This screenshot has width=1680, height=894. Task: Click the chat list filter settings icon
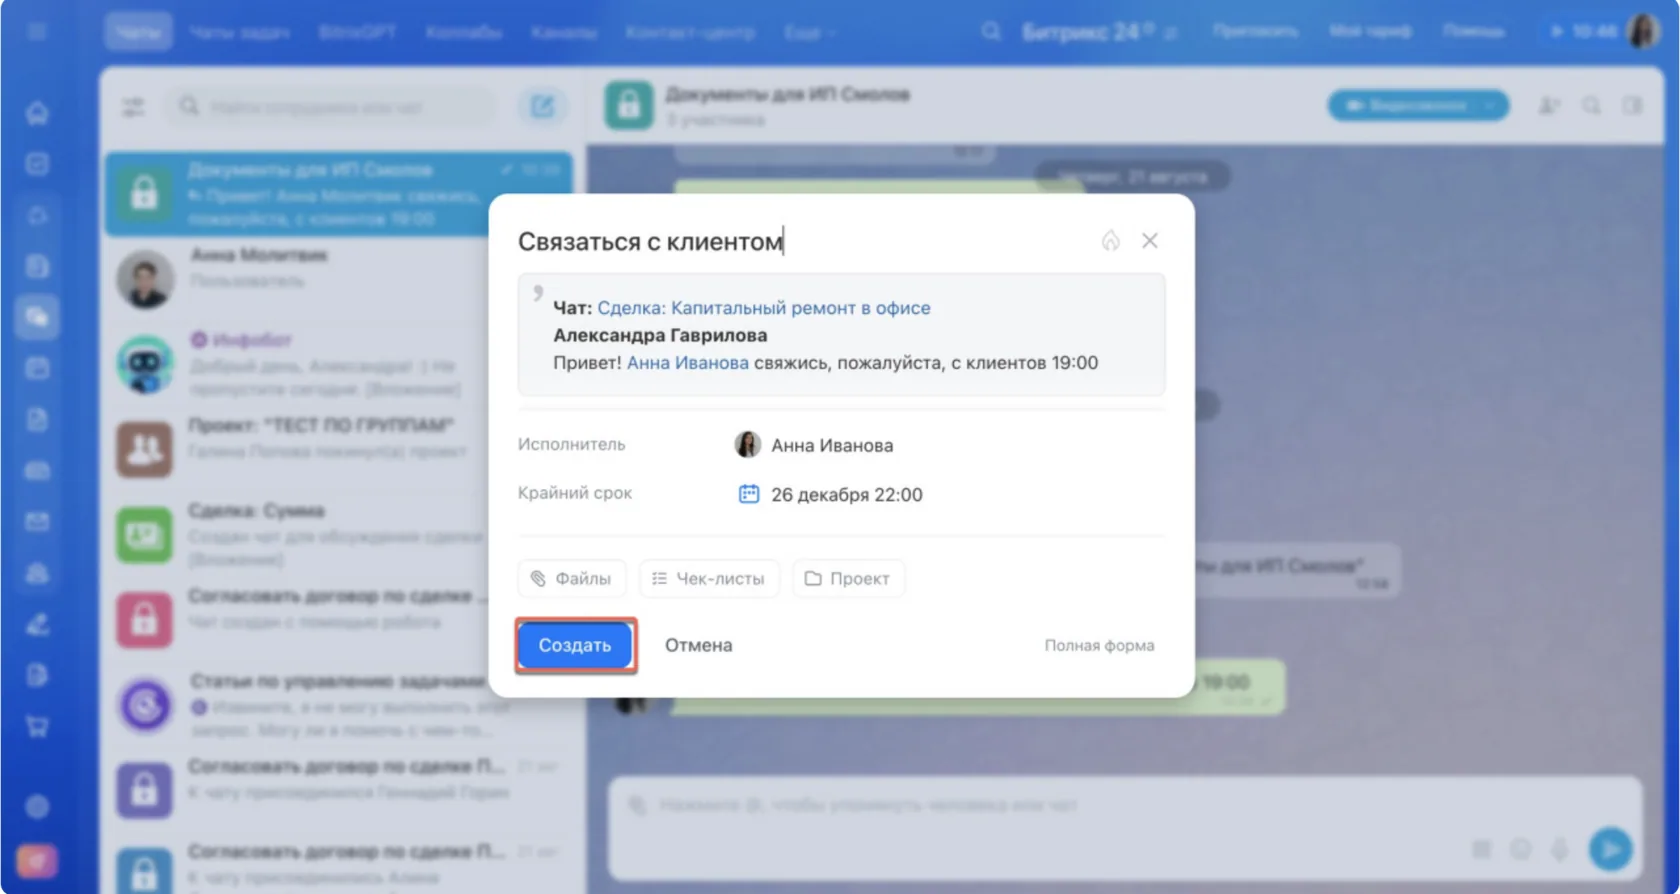pyautogui.click(x=133, y=106)
